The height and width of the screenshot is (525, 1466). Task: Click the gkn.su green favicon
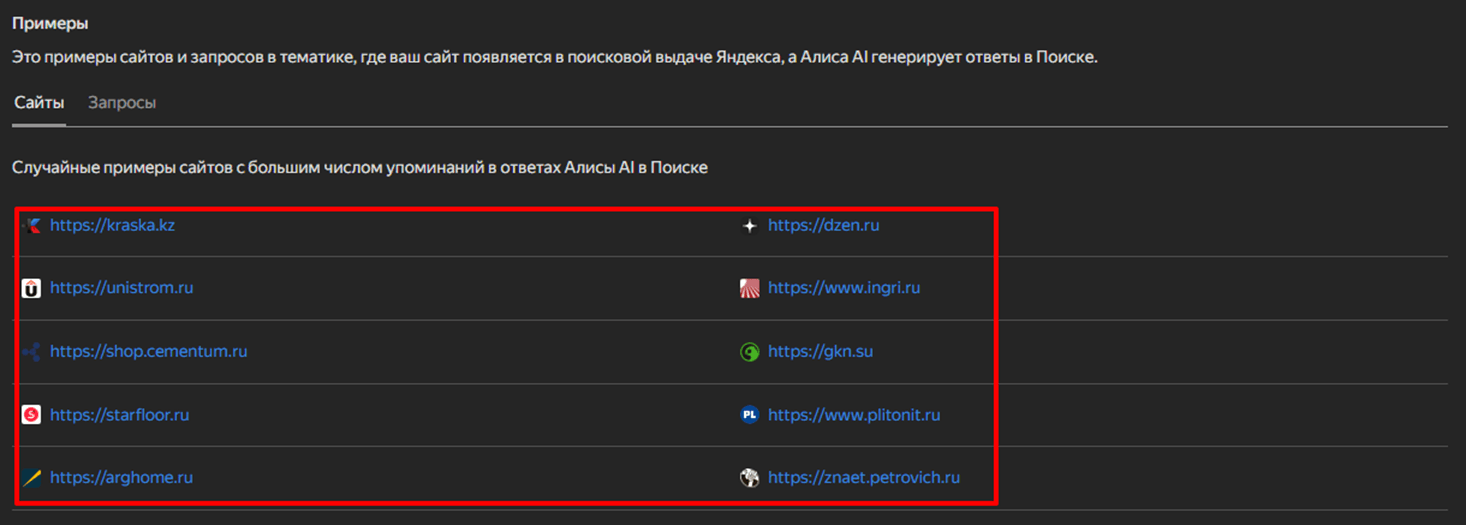[749, 352]
